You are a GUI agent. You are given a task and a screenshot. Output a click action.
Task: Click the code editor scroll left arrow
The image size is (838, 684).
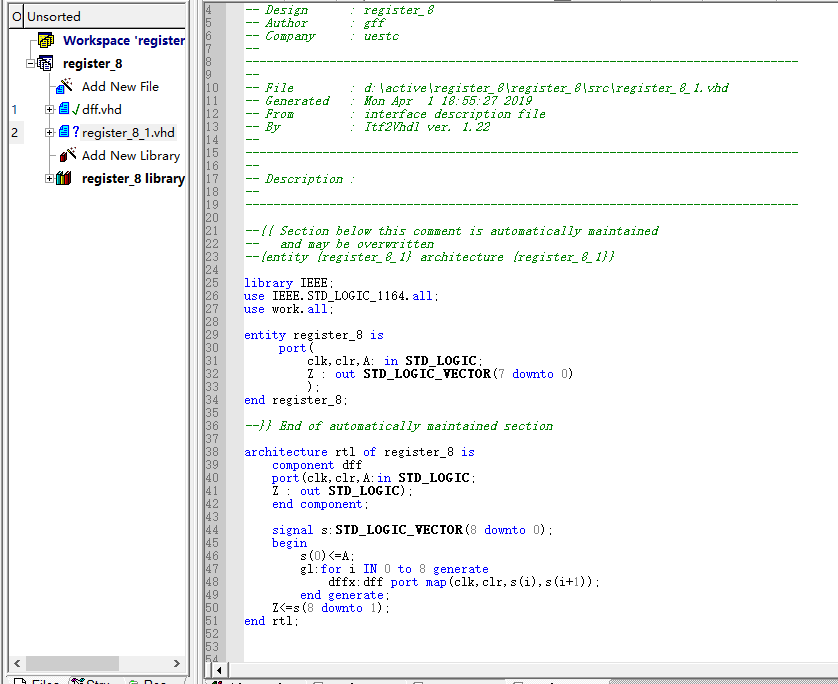(x=219, y=670)
